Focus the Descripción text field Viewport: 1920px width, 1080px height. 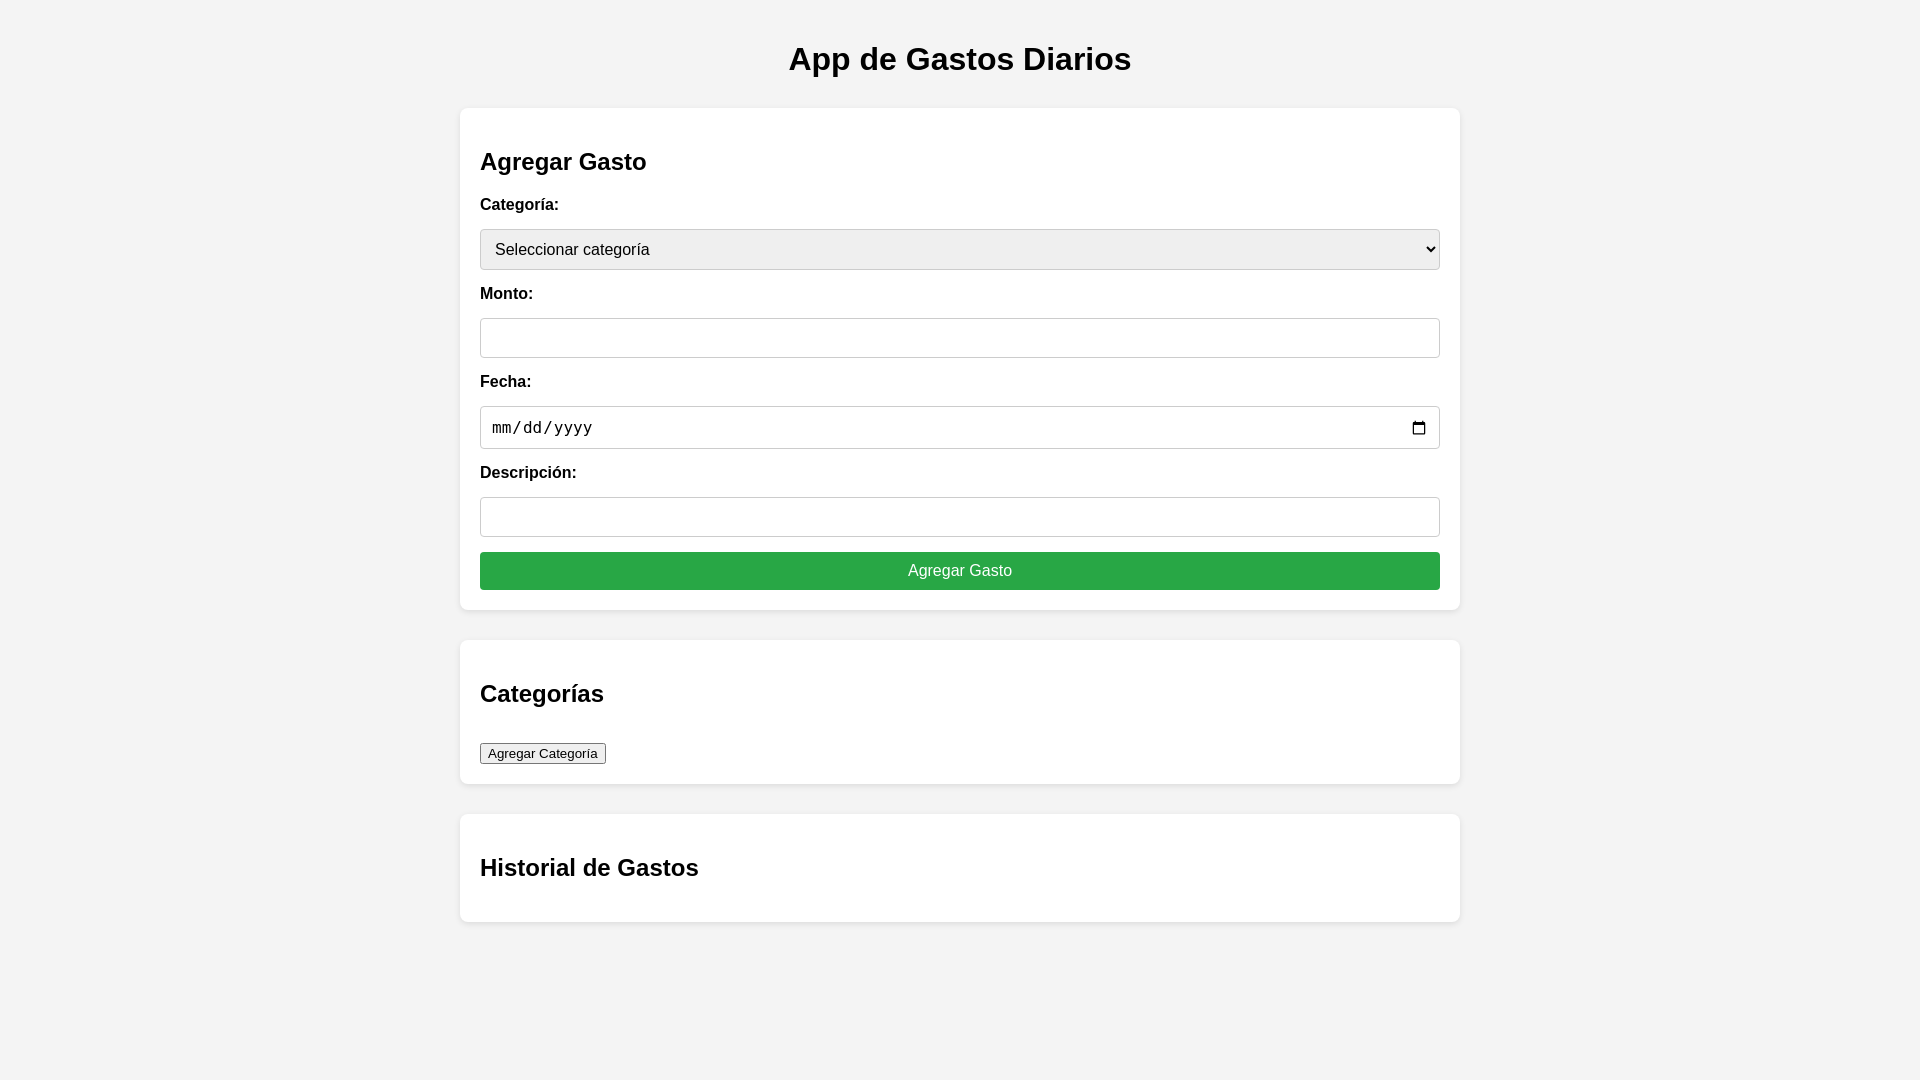point(959,517)
